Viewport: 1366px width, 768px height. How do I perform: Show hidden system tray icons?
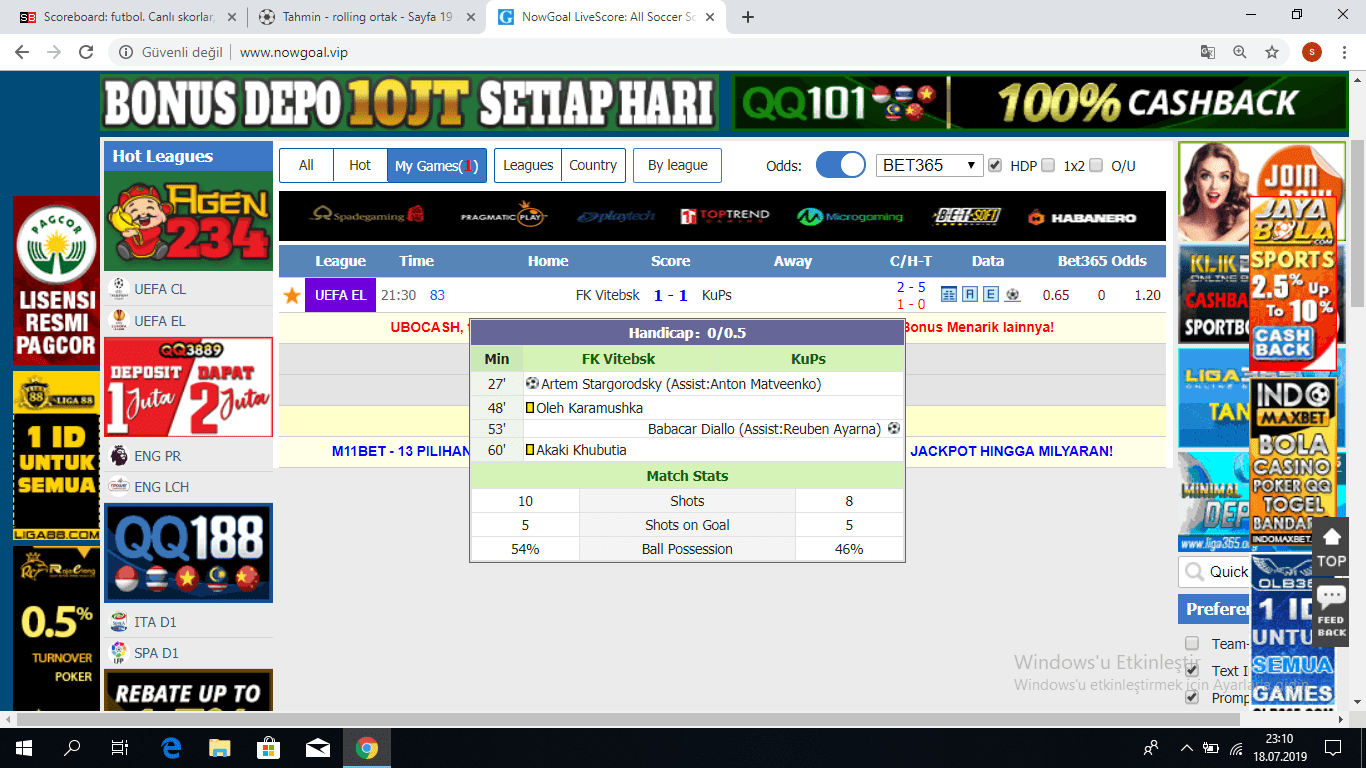tap(1186, 747)
